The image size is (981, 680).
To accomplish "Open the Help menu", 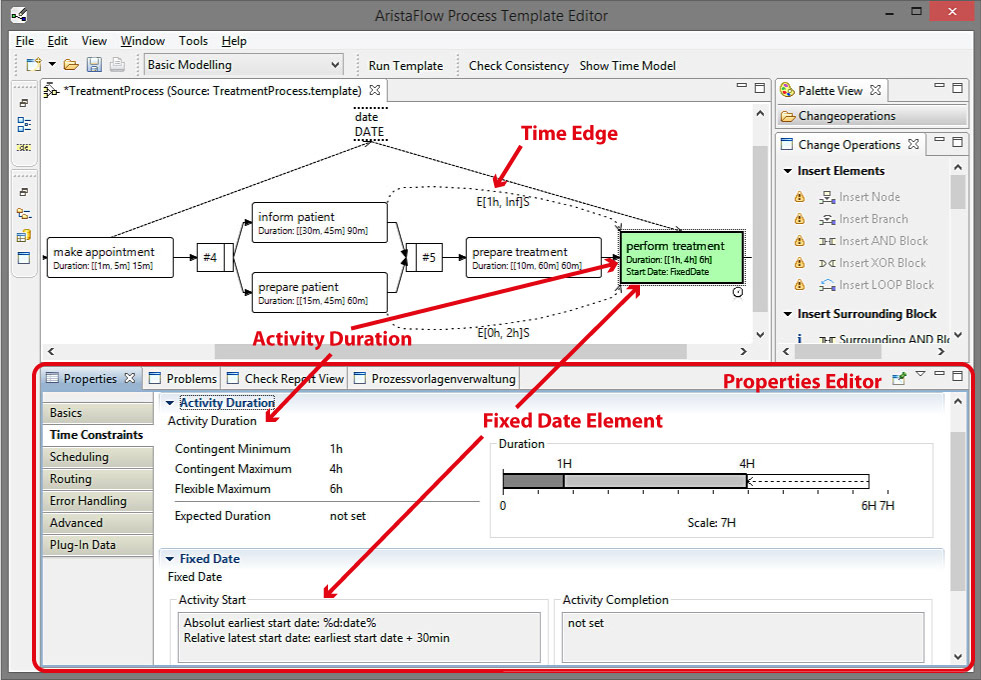I will (x=234, y=41).
